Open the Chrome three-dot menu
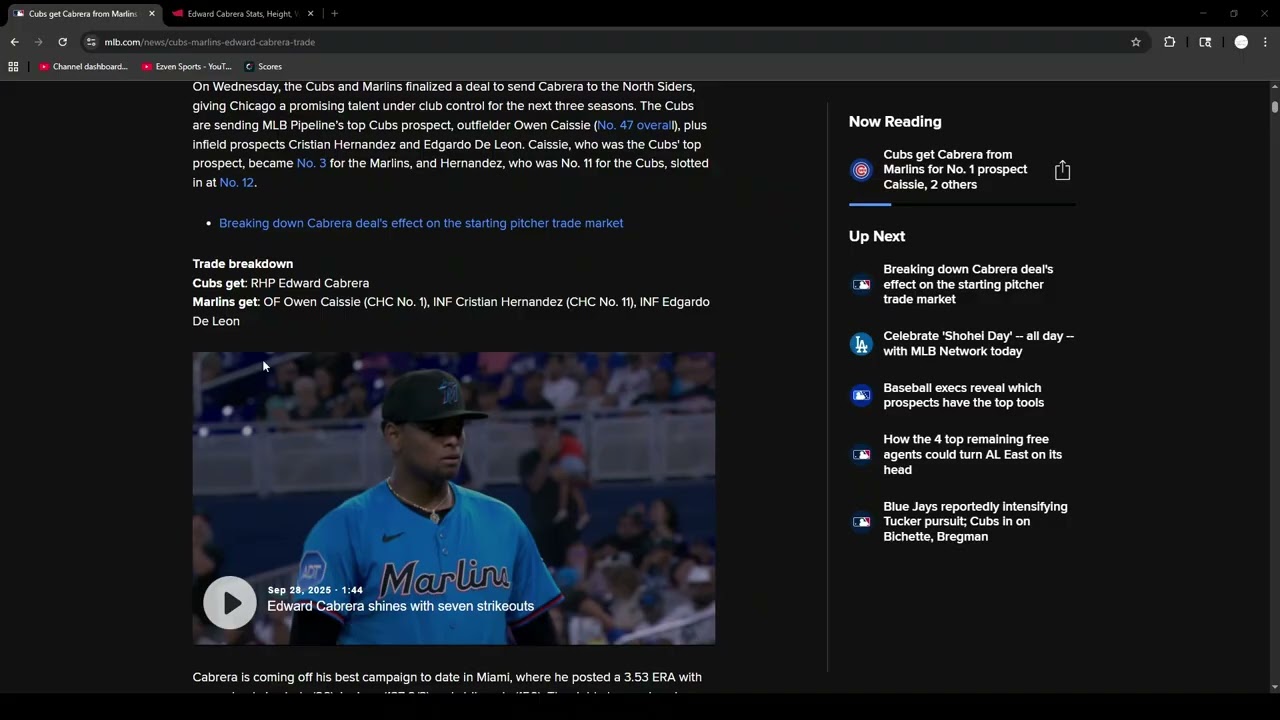 tap(1265, 42)
